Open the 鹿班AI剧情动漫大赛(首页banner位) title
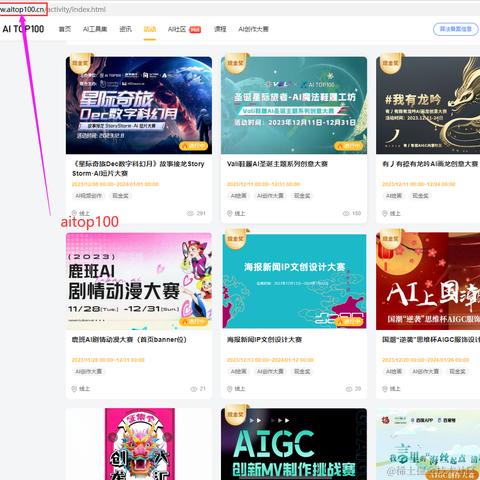This screenshot has height=480, width=480. click(x=129, y=339)
